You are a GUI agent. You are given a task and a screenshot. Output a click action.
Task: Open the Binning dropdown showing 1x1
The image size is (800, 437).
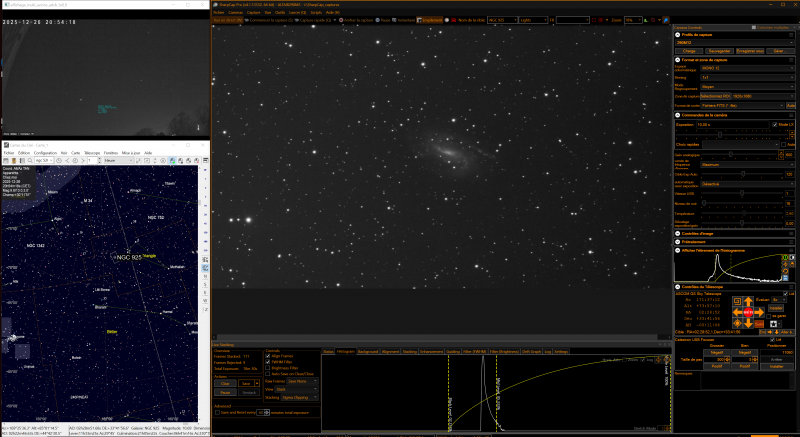point(747,78)
